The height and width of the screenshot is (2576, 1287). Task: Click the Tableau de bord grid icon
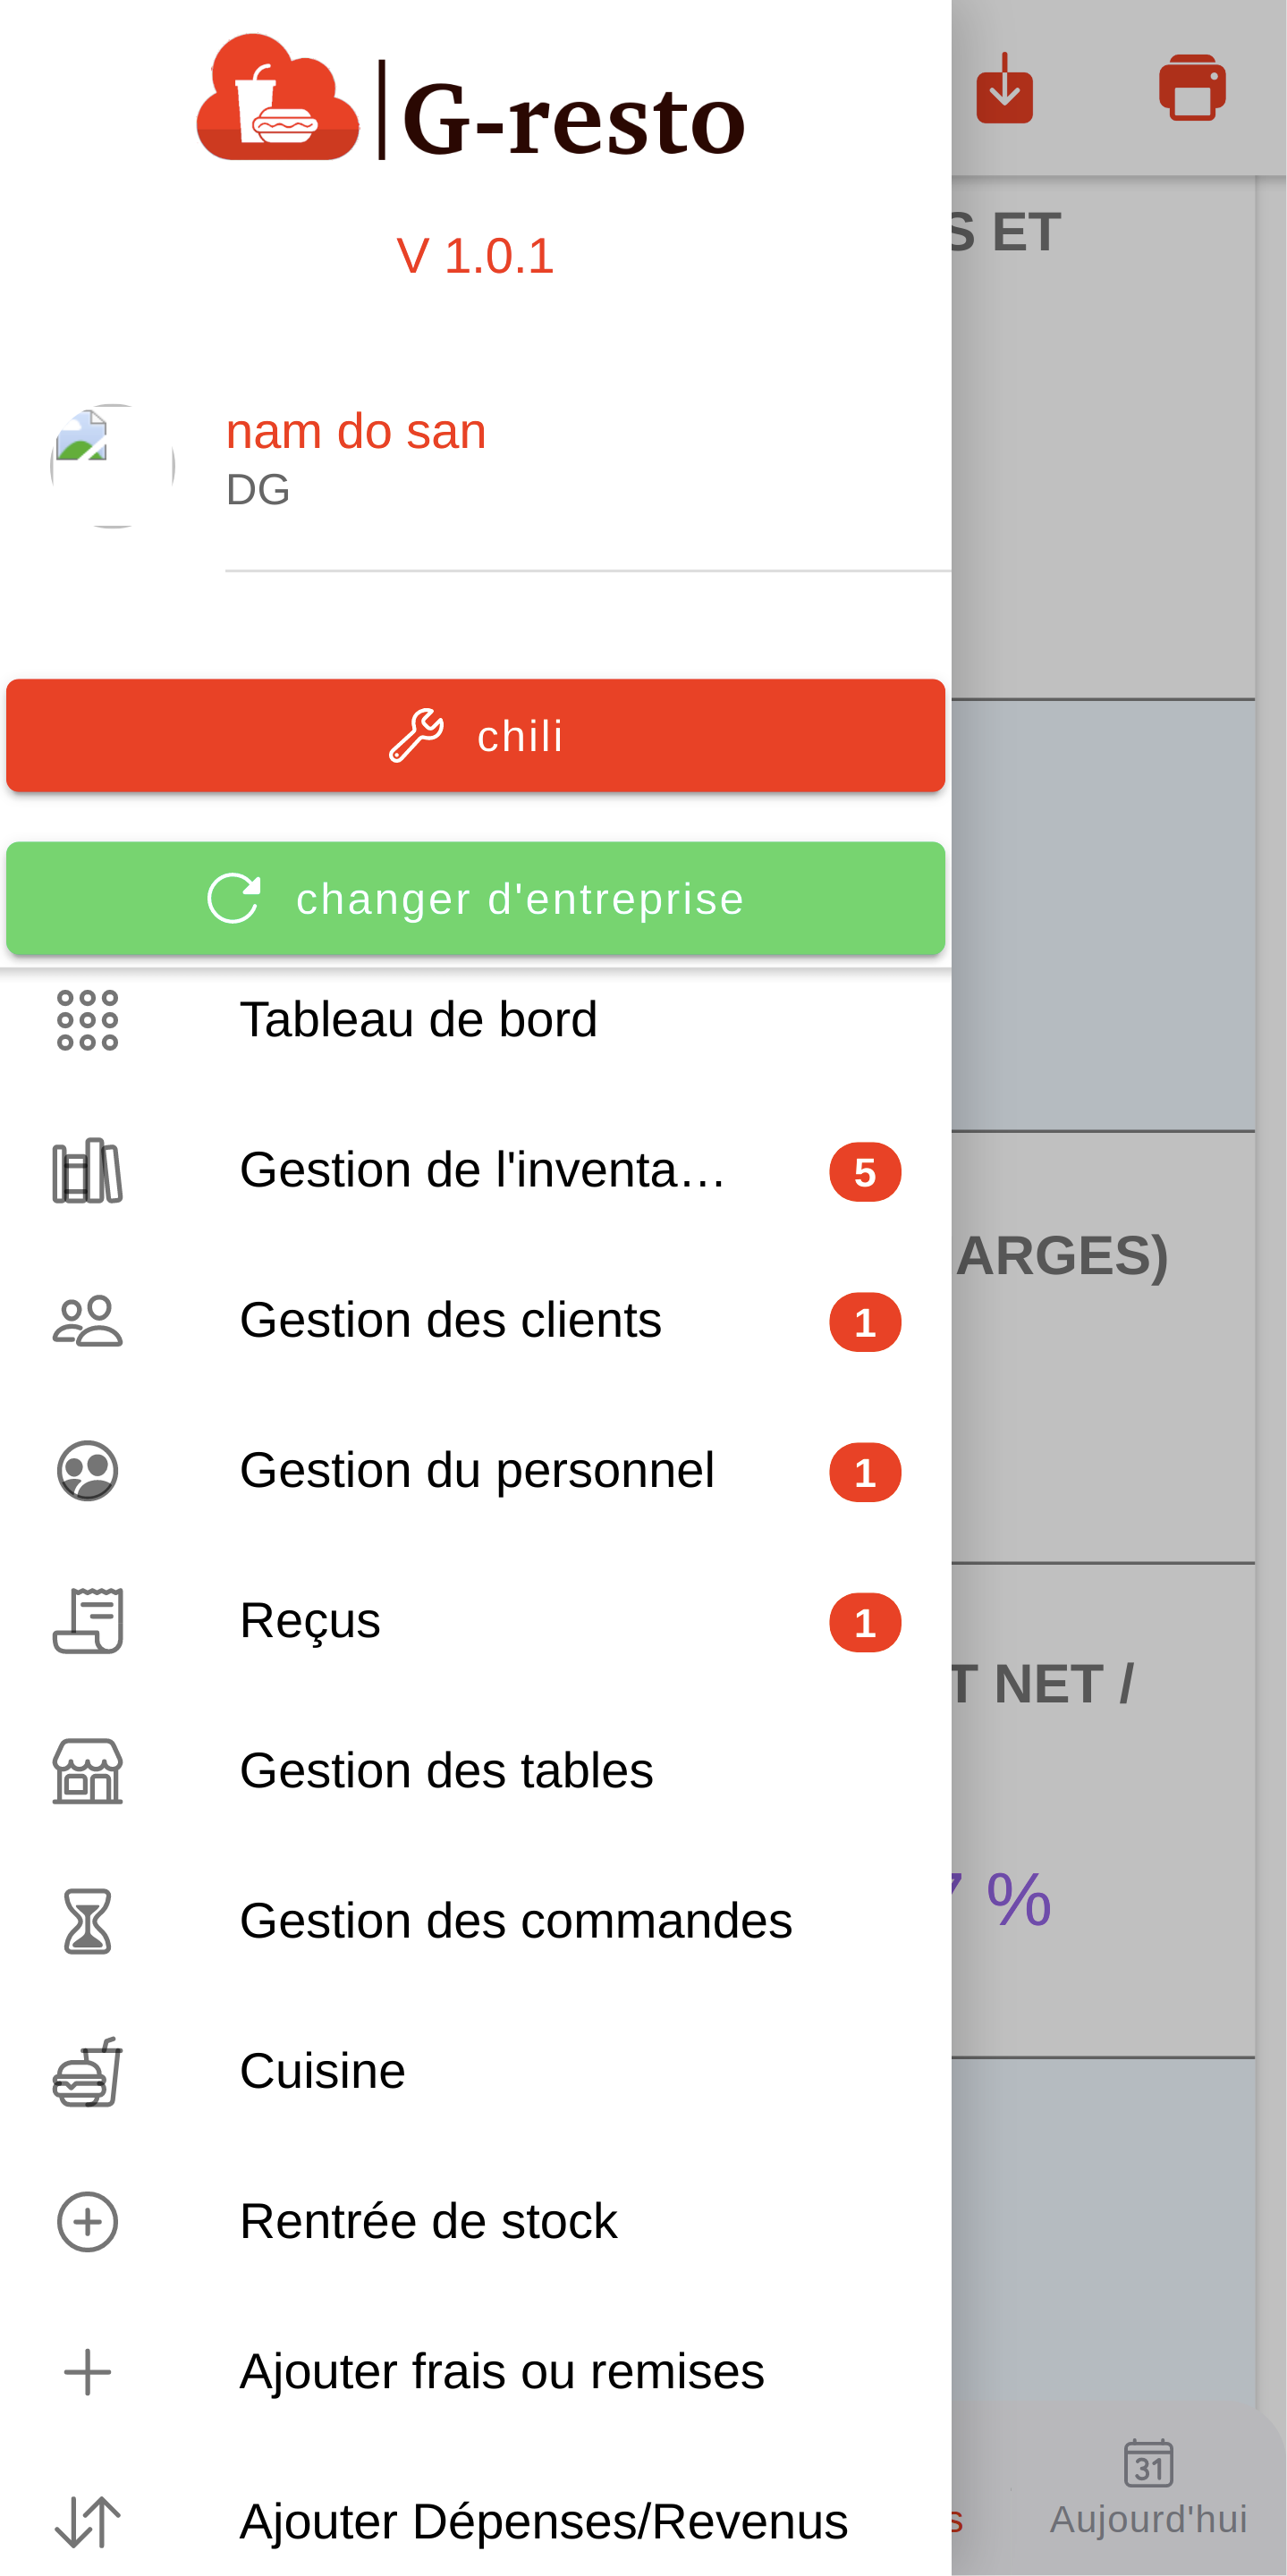tap(88, 1020)
